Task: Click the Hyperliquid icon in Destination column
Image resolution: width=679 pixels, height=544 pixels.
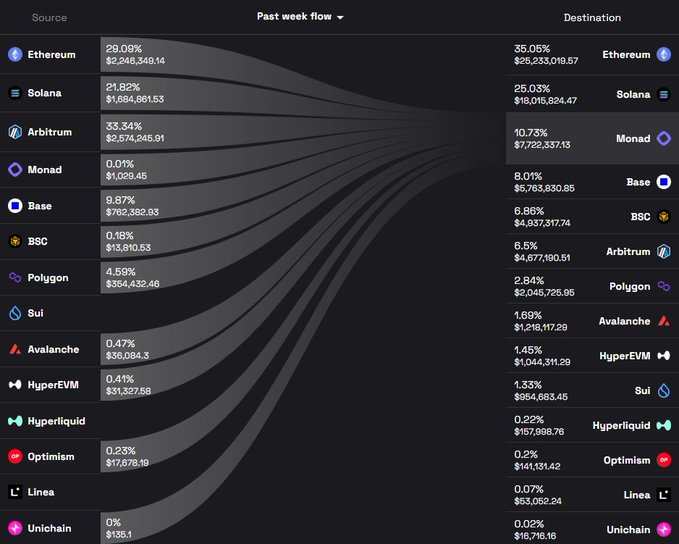Action: coord(664,425)
